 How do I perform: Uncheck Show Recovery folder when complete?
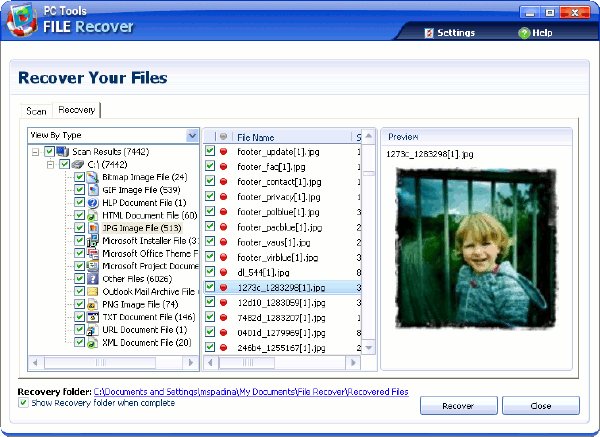[x=23, y=403]
